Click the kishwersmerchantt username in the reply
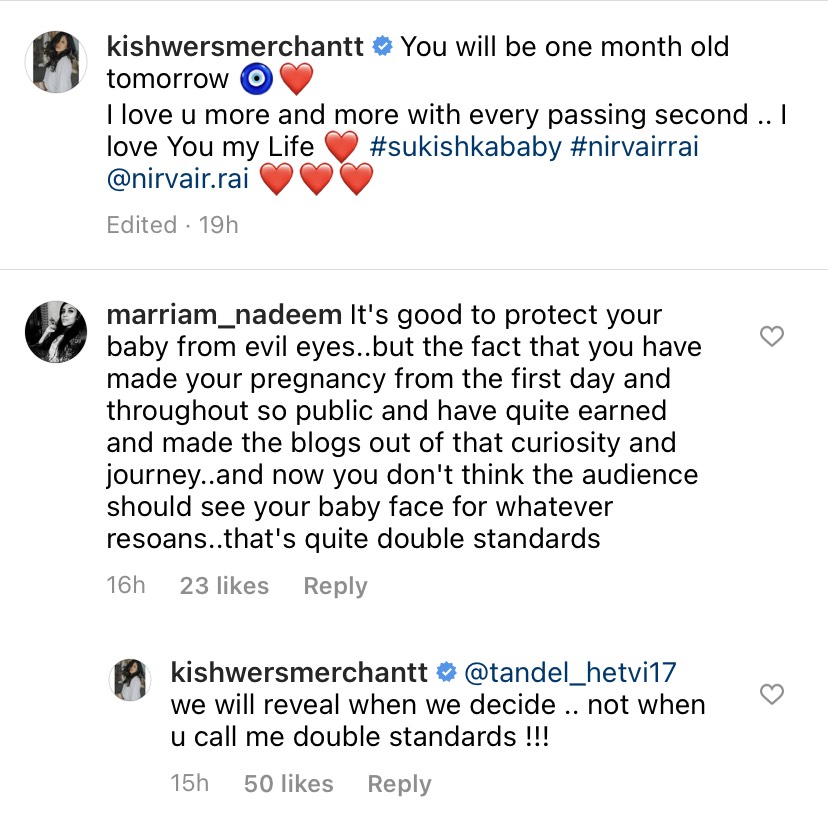The image size is (828, 815). [x=299, y=671]
